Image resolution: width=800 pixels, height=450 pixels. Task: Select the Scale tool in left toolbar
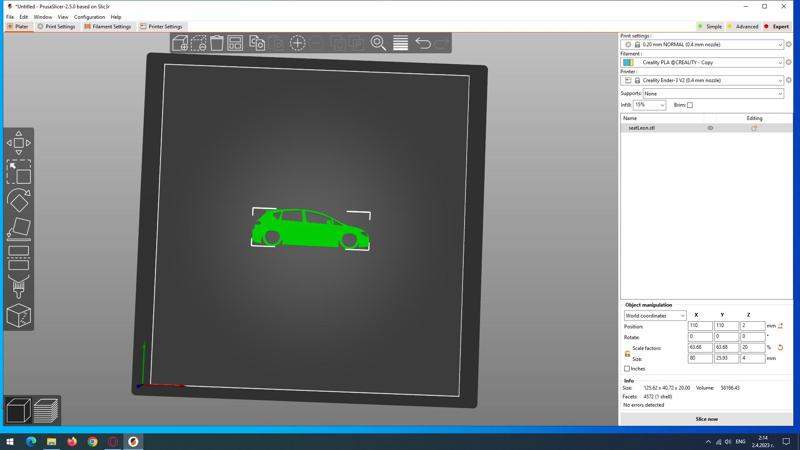(19, 172)
